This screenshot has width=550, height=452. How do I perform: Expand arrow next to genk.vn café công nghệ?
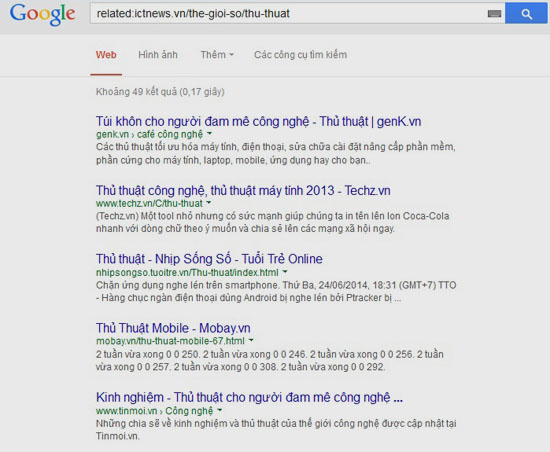209,134
